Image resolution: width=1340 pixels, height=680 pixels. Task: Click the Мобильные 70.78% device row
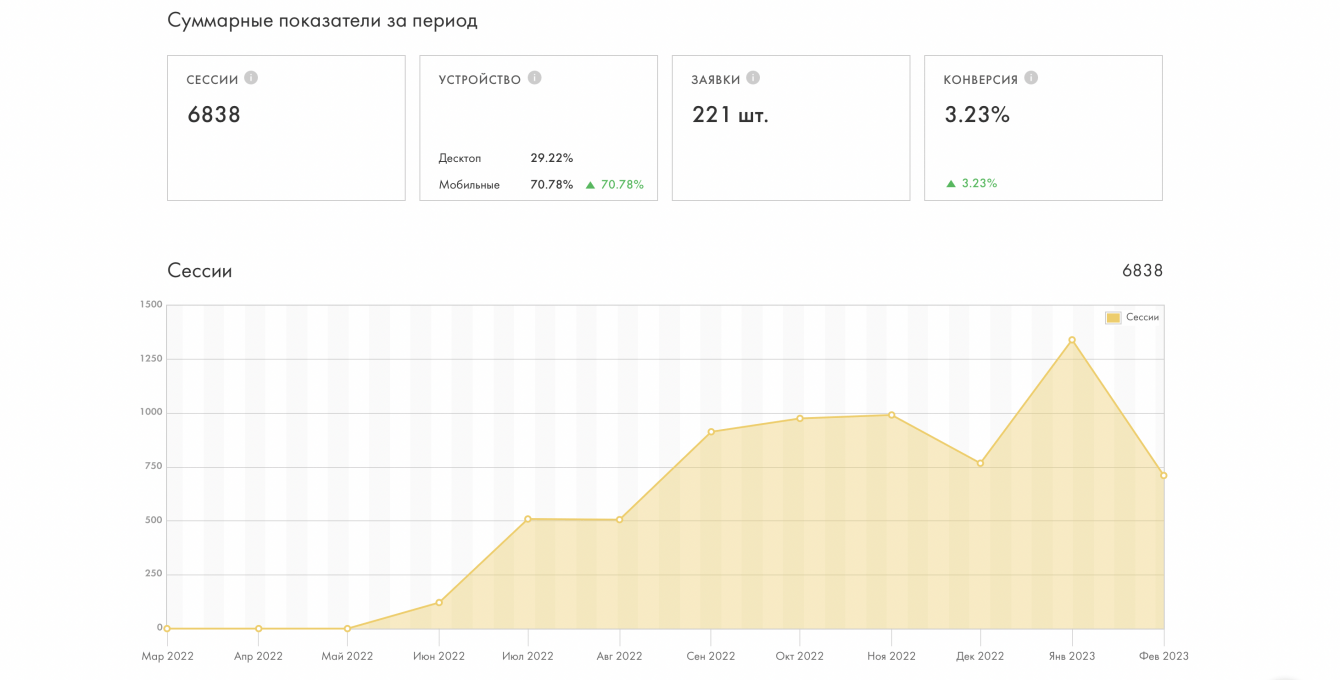point(505,185)
